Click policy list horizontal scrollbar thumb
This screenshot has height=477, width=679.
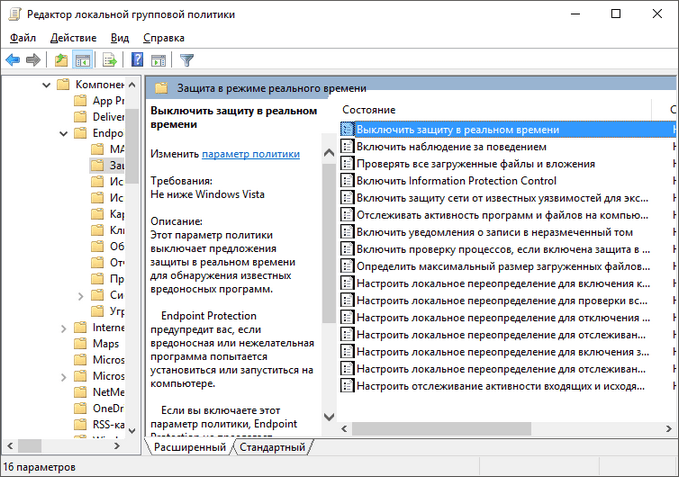[441, 429]
